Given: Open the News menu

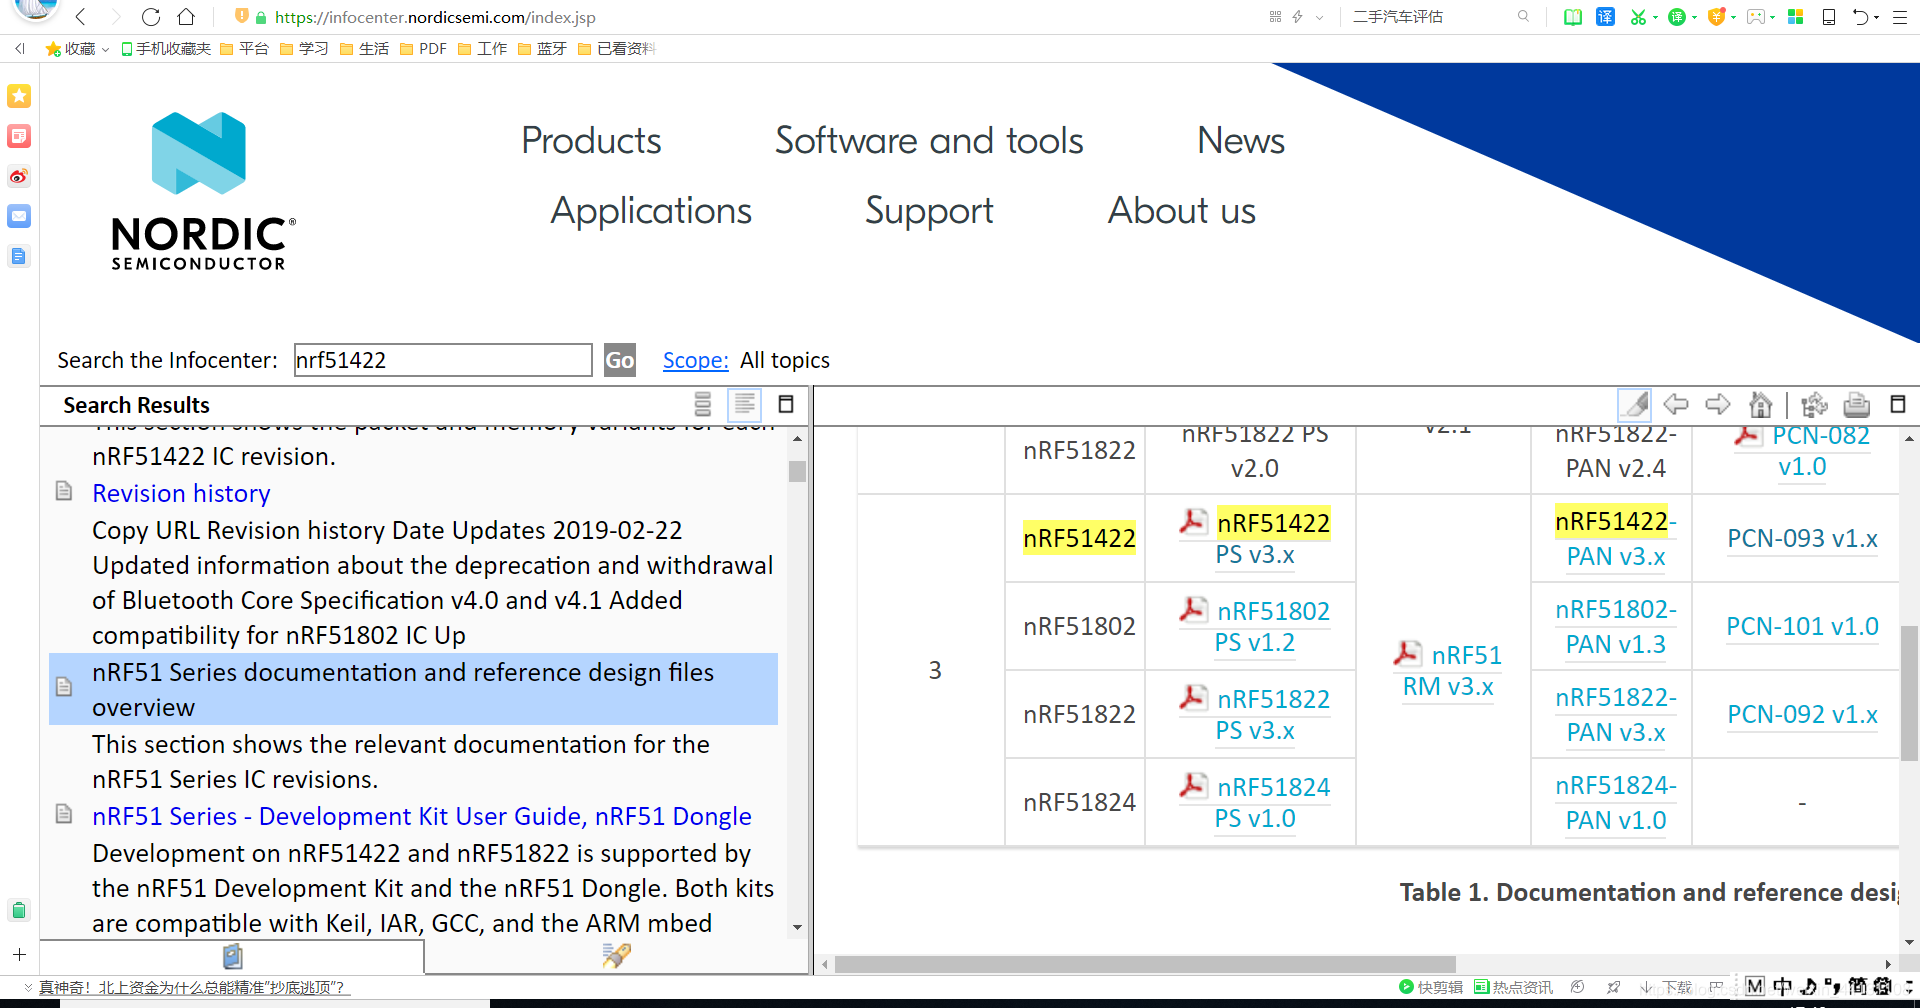Looking at the screenshot, I should pyautogui.click(x=1241, y=140).
